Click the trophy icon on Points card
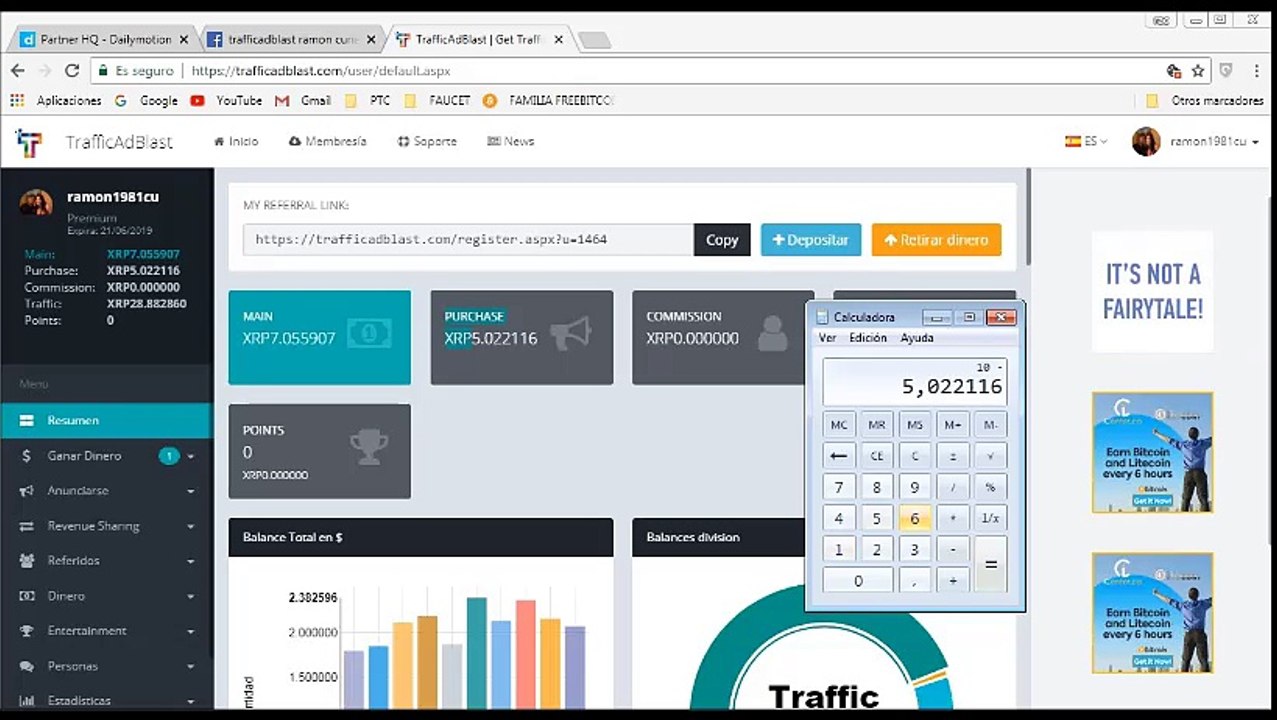This screenshot has width=1277, height=720. (369, 448)
